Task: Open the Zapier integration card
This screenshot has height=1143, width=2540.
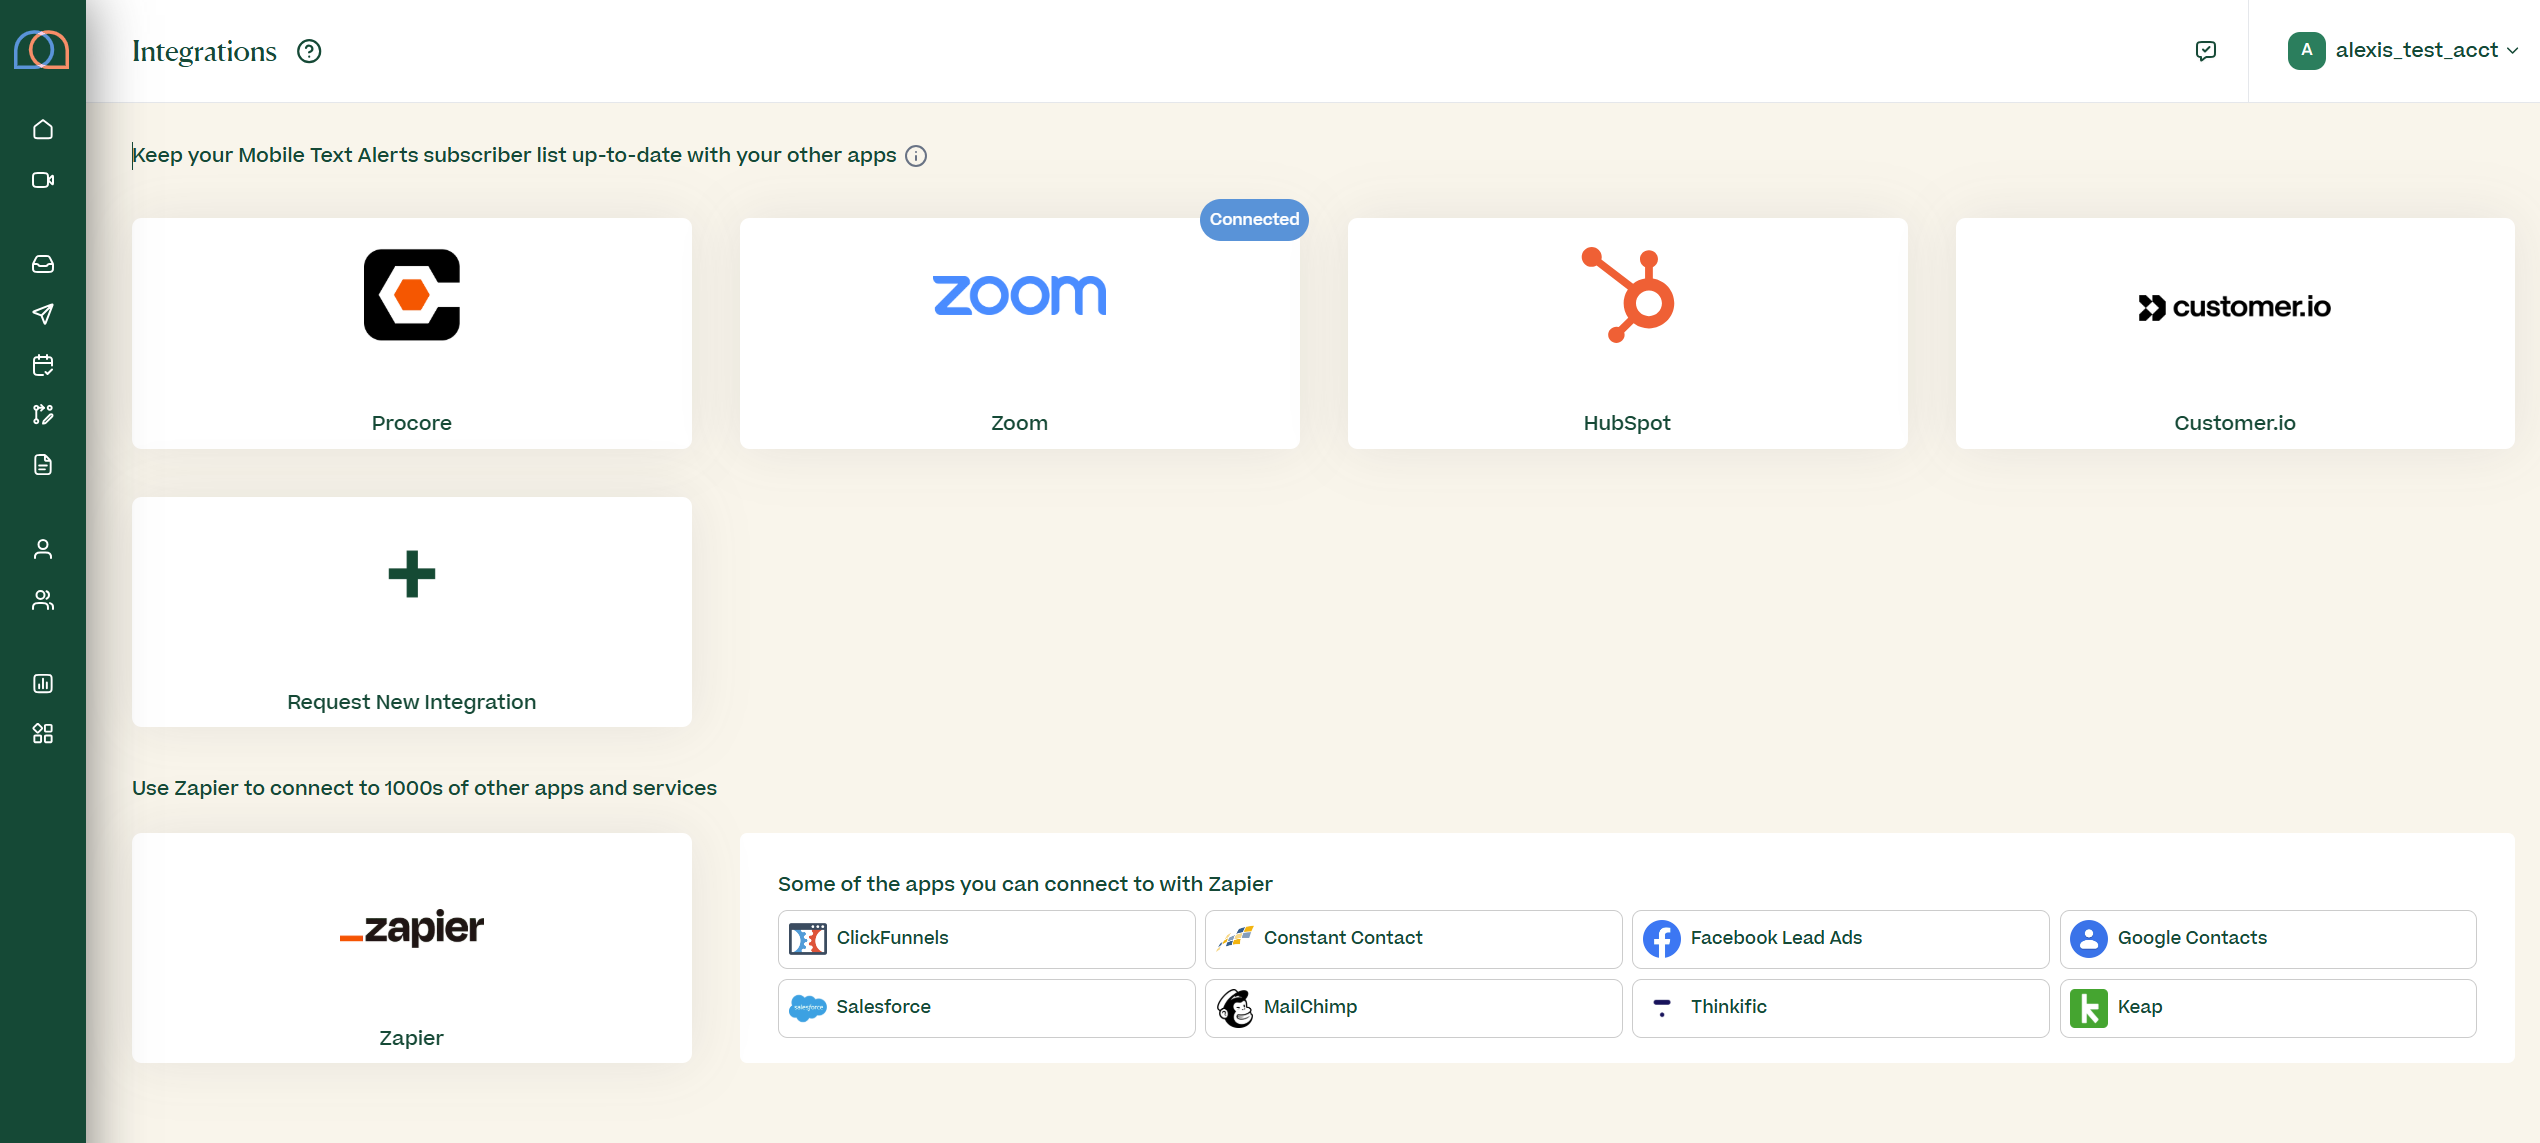Action: point(412,948)
